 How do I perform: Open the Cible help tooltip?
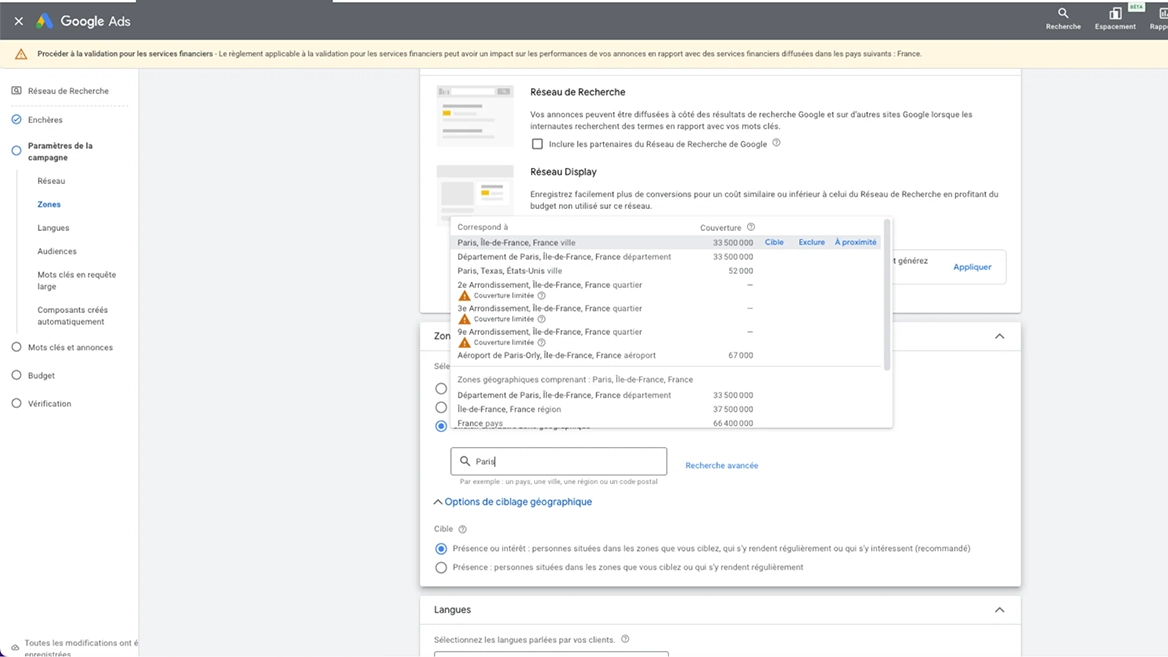click(x=463, y=529)
